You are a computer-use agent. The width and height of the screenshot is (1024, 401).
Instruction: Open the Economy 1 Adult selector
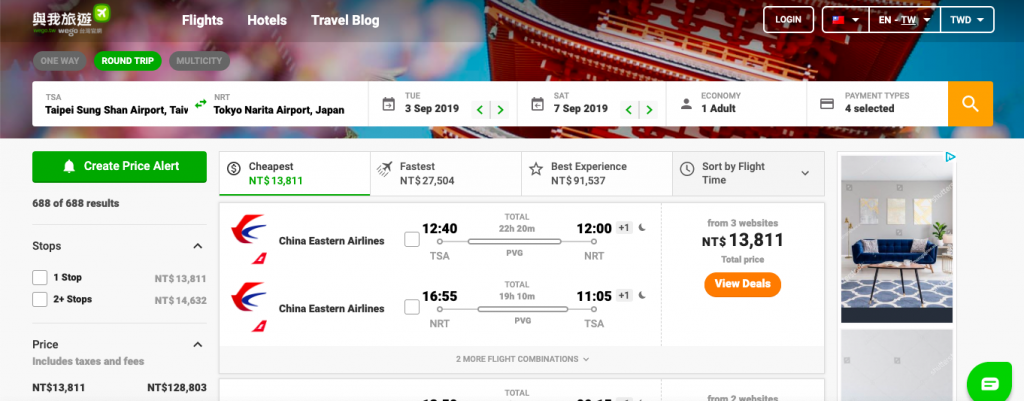[736, 104]
